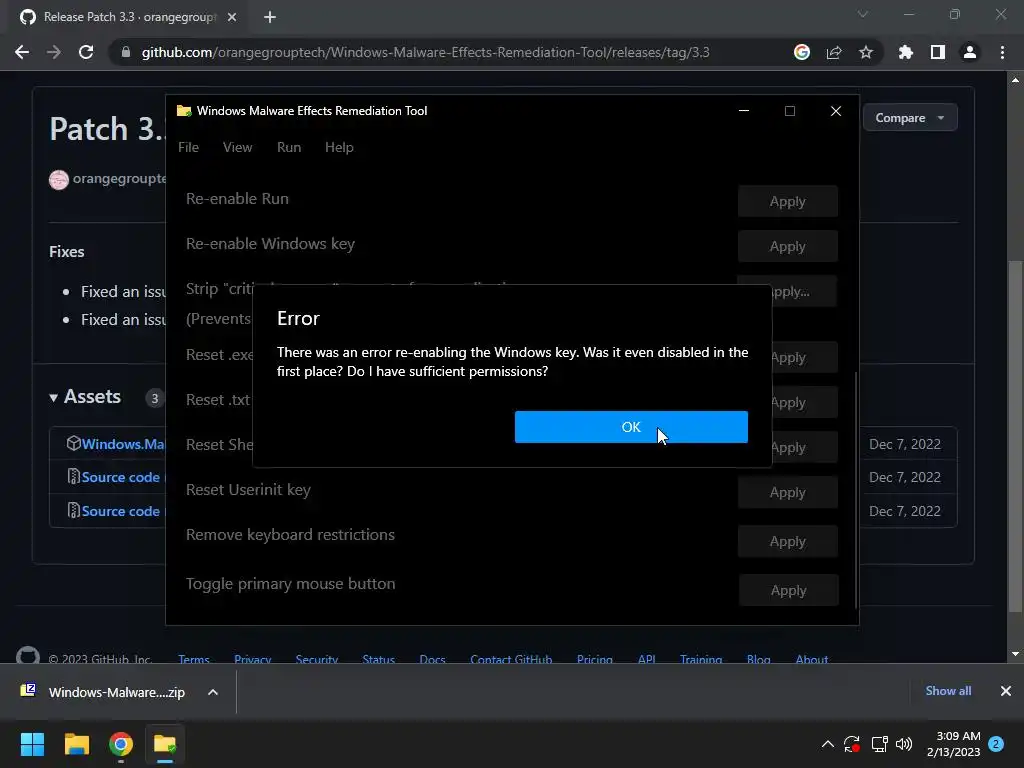Apply Toggle primary mouse button
Screen dimensions: 1024x768
pyautogui.click(x=788, y=590)
